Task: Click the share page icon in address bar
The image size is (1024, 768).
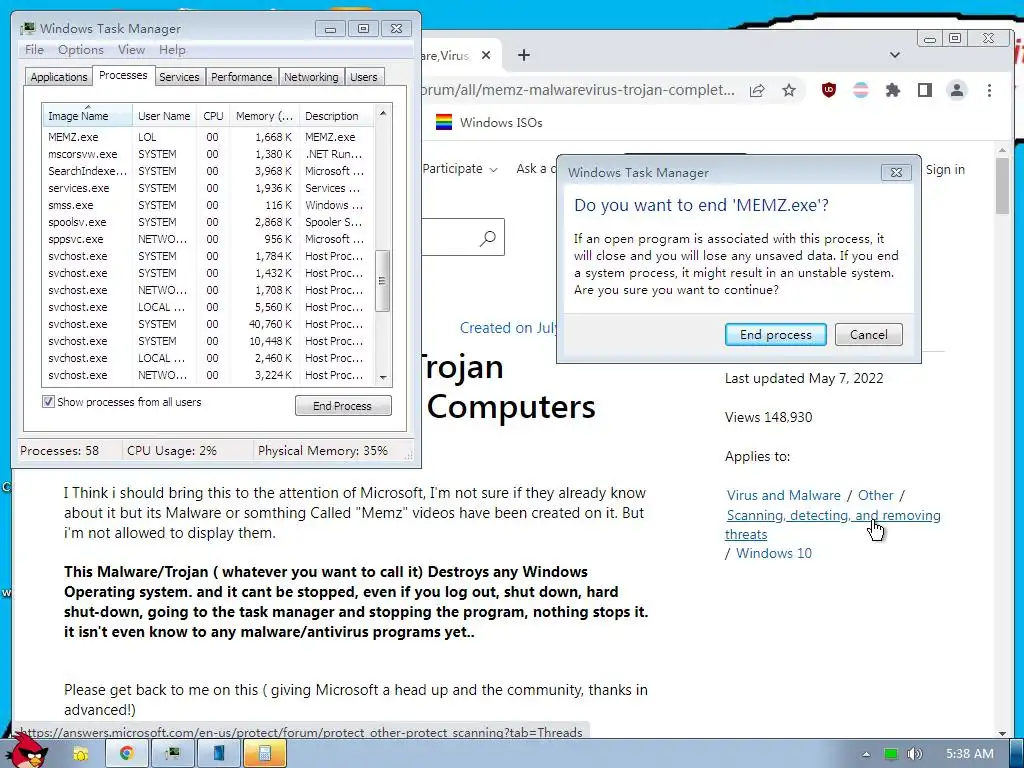Action: coord(757,90)
